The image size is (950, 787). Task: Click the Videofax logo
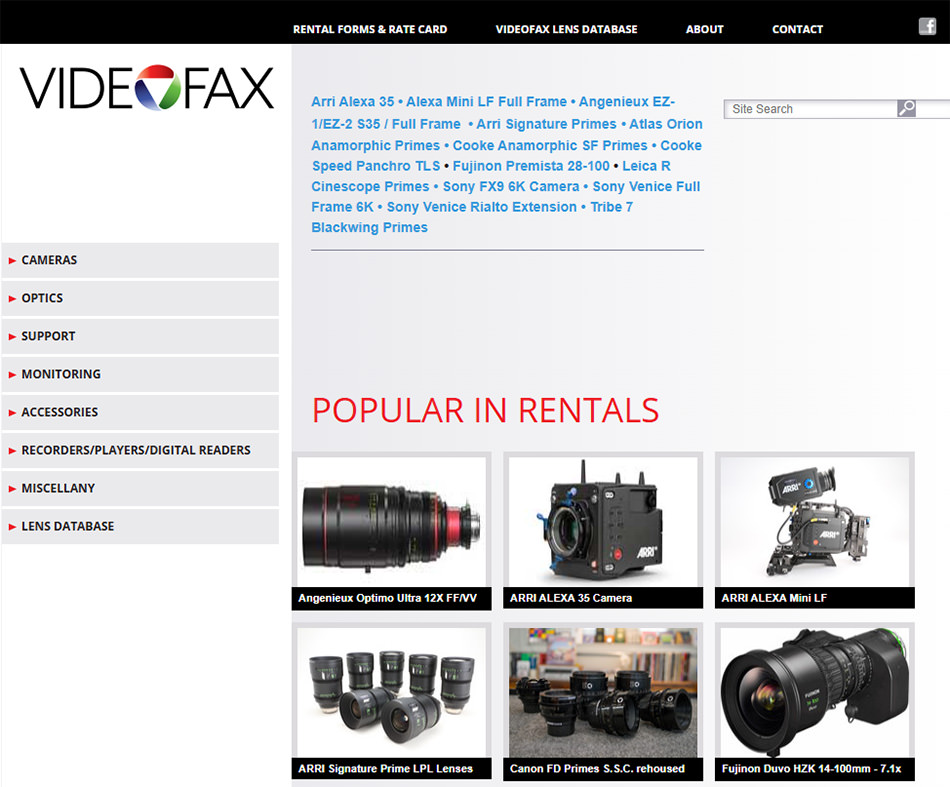(147, 88)
